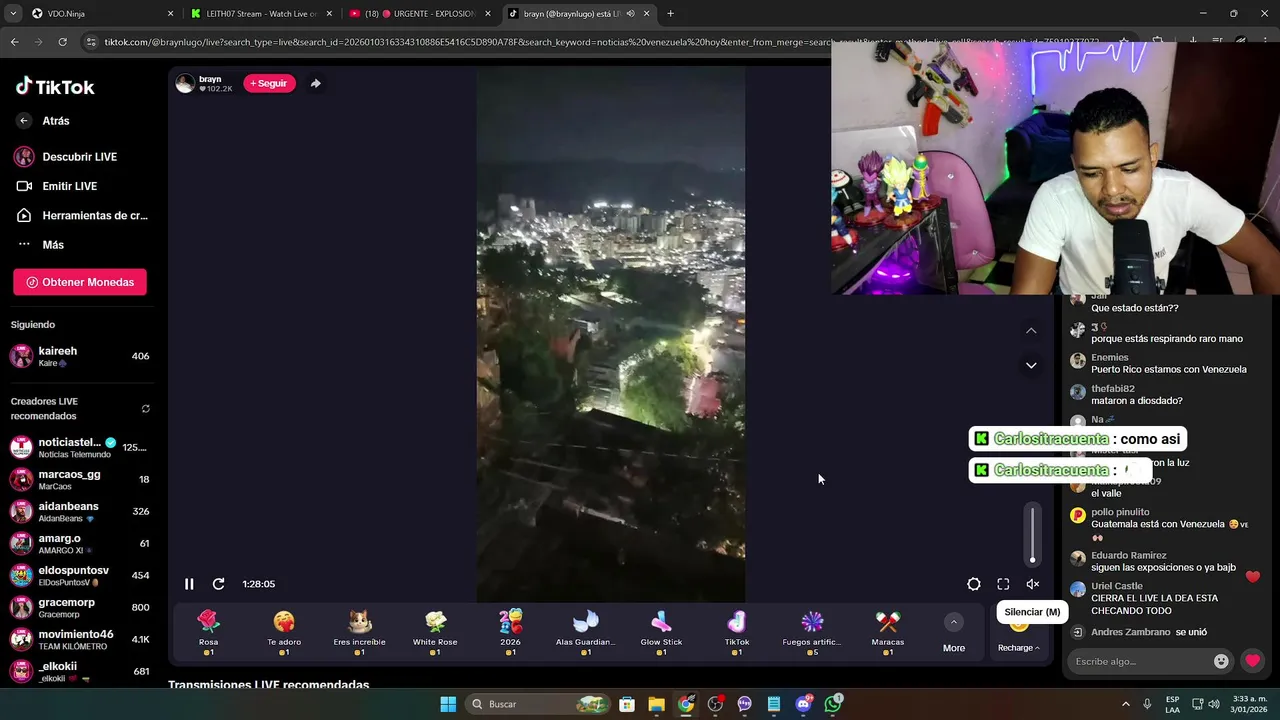
Task: Click the taskbar Buscar search box
Action: 536,704
